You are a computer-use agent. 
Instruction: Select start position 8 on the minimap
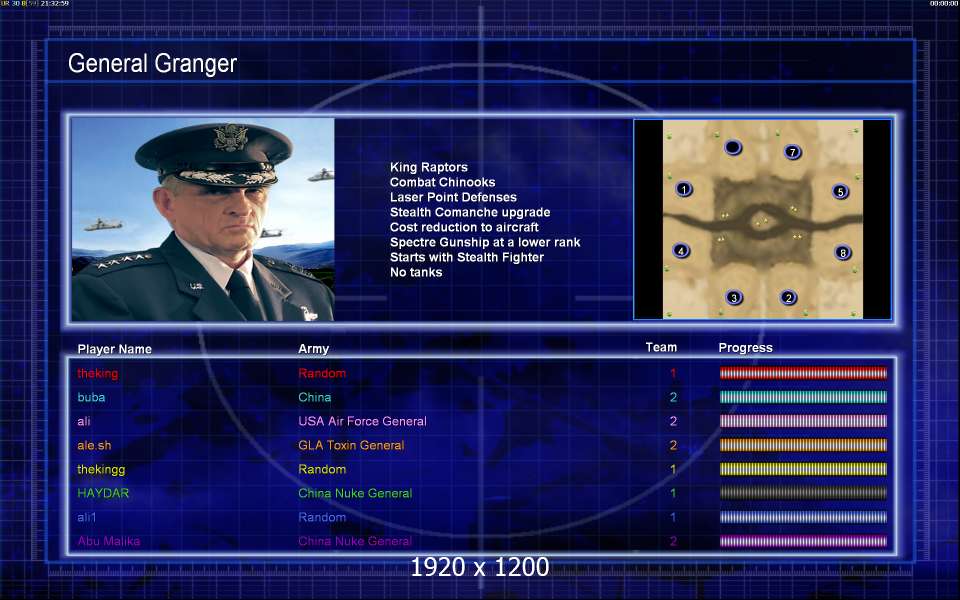pyautogui.click(x=842, y=252)
